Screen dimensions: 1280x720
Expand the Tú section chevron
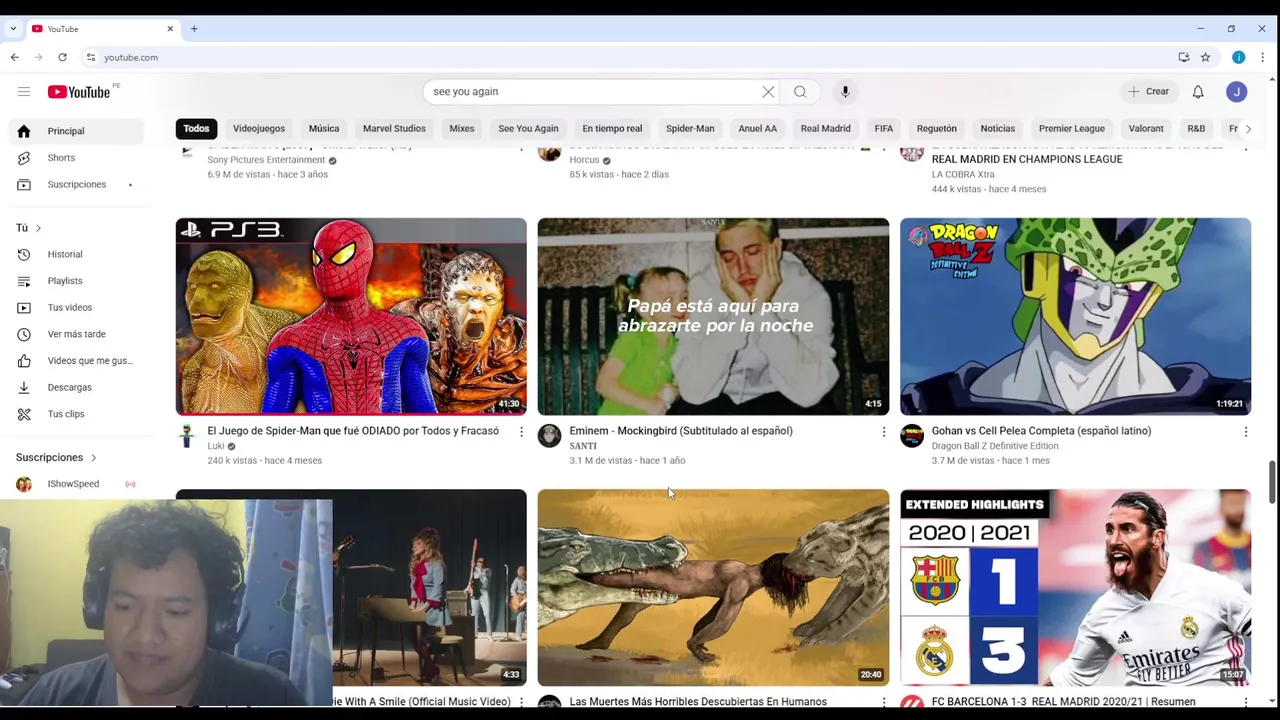[x=38, y=228]
